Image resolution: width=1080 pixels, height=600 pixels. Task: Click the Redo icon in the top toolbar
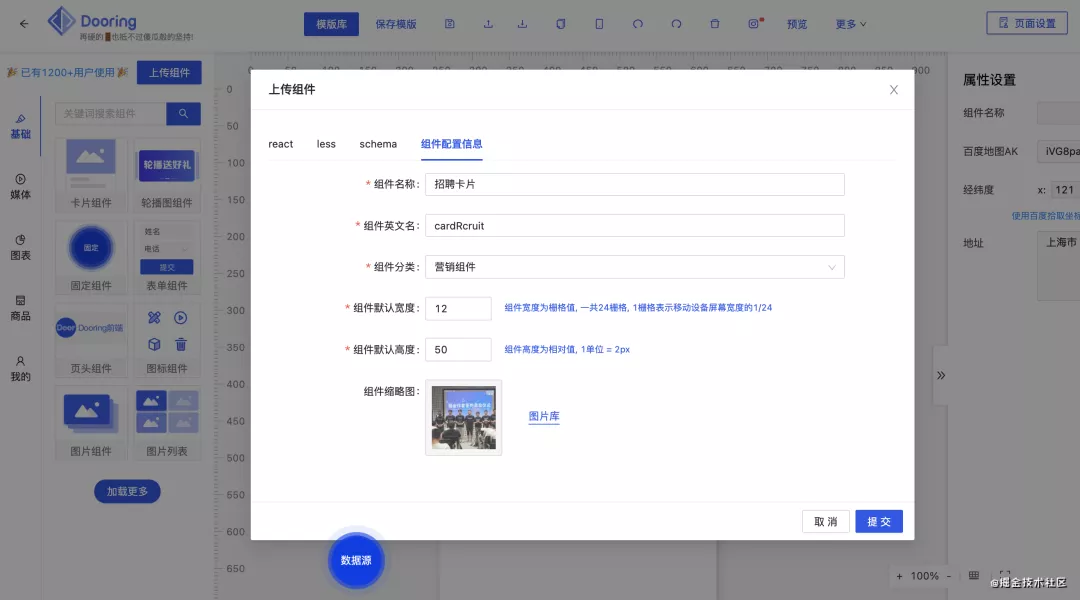(676, 23)
